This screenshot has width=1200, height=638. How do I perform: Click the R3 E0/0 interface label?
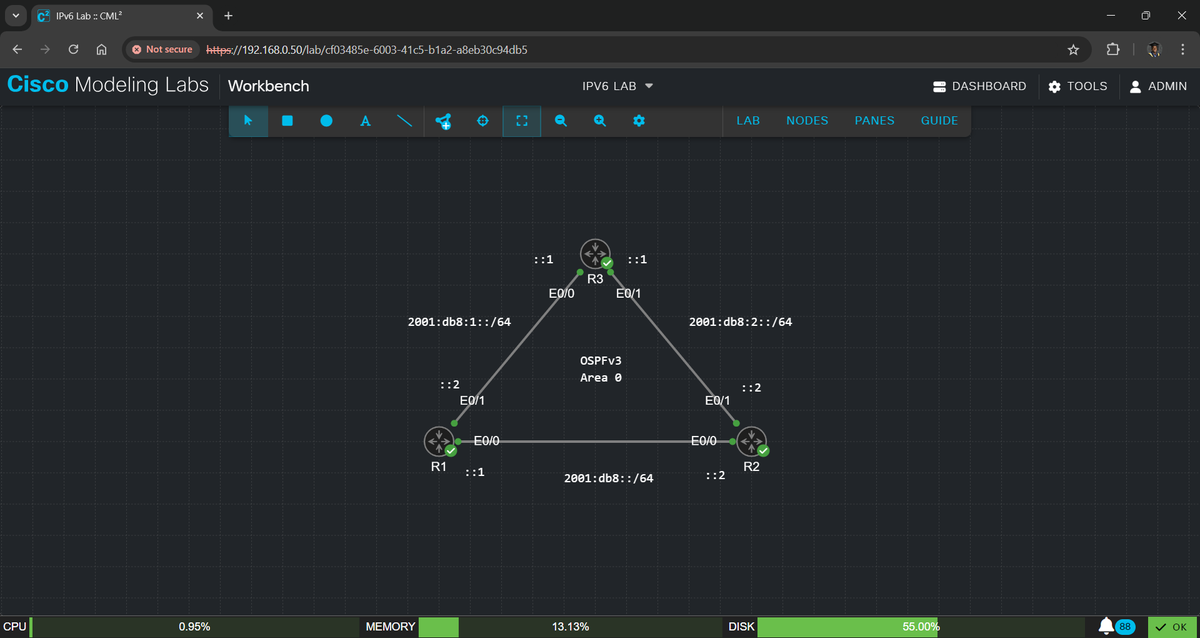pos(561,294)
